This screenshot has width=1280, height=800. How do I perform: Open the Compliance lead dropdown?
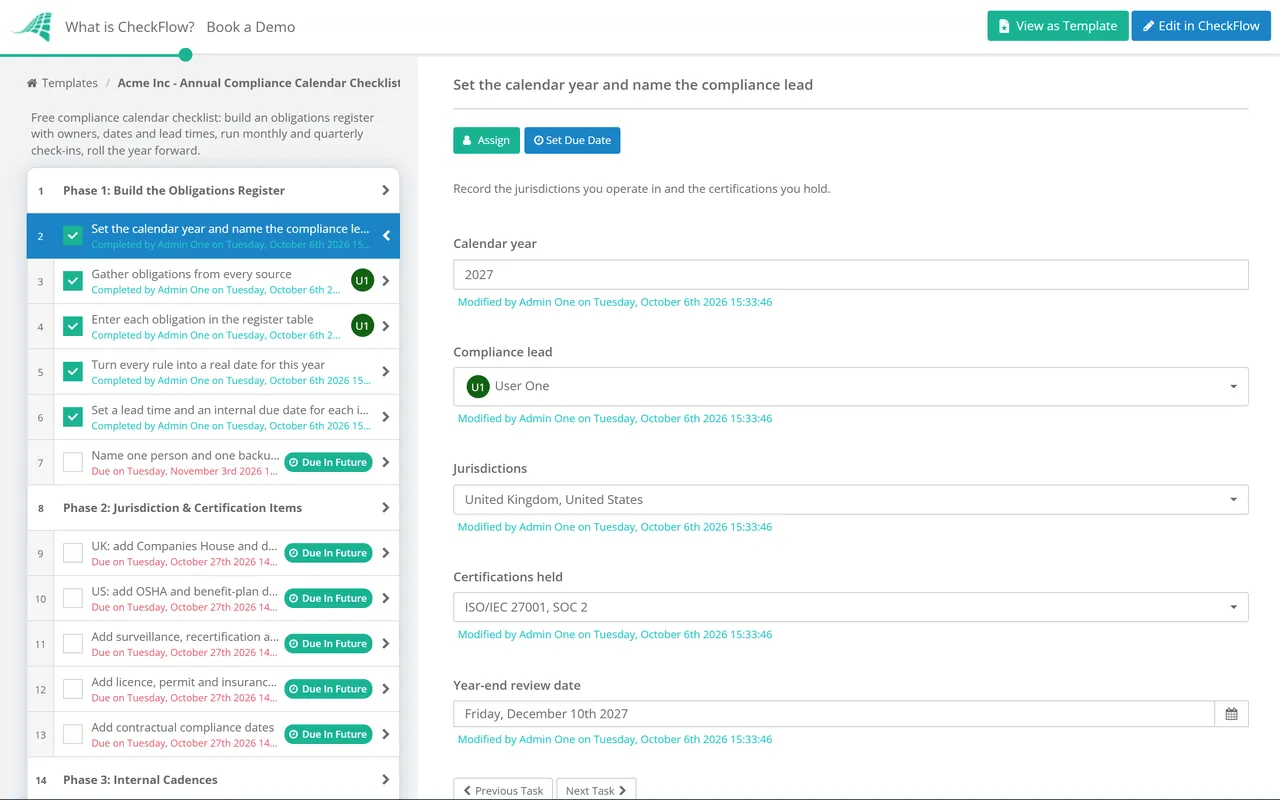click(x=850, y=387)
